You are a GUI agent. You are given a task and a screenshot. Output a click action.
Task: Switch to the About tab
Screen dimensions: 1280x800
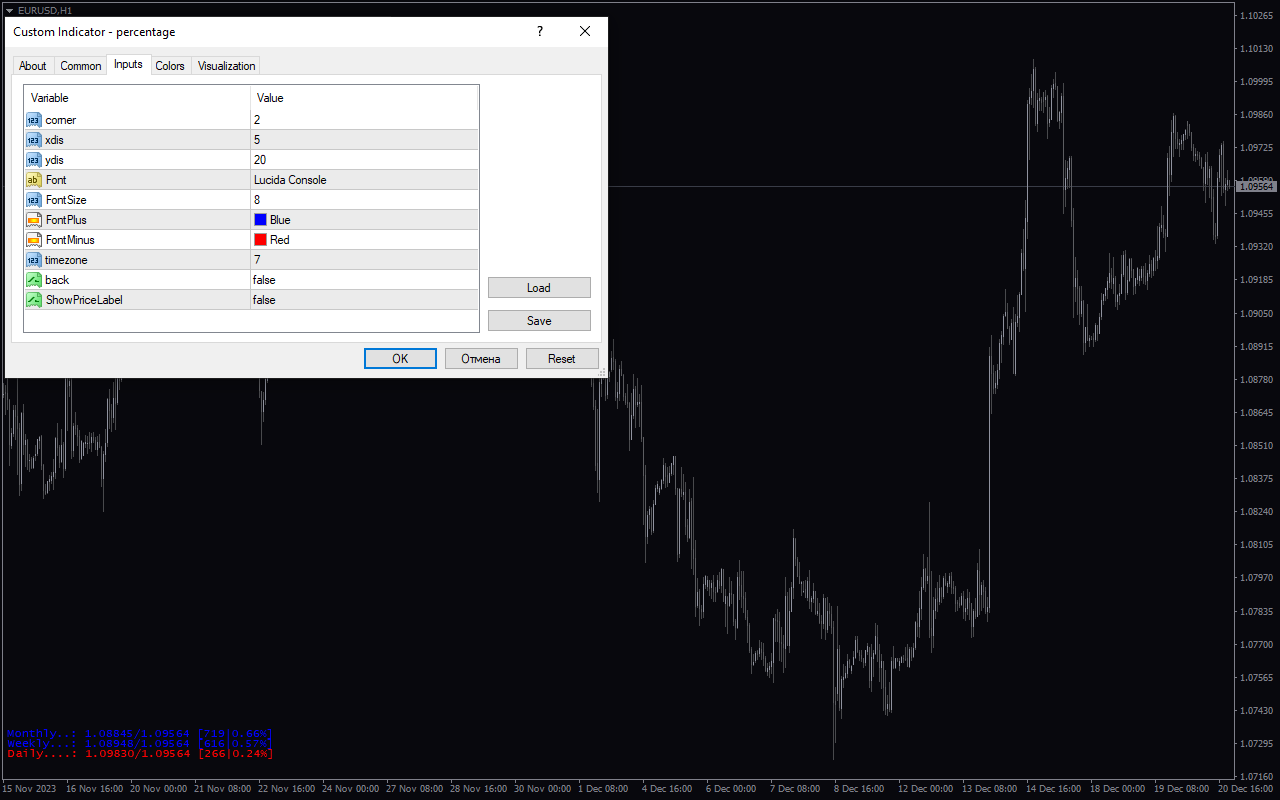(x=33, y=66)
